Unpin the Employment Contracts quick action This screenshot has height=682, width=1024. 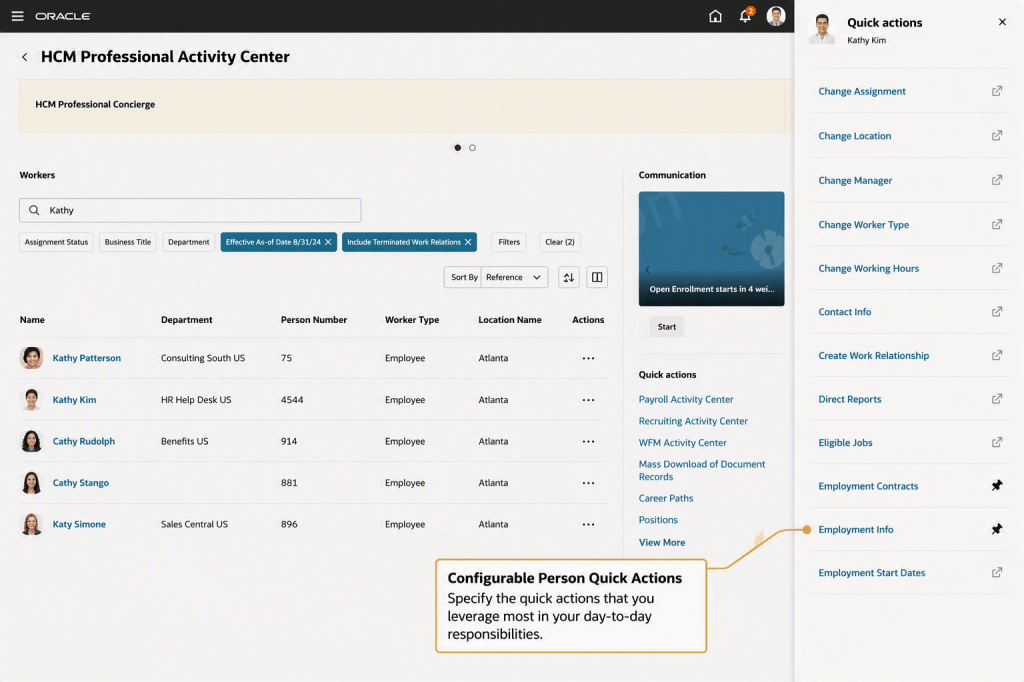coord(997,485)
